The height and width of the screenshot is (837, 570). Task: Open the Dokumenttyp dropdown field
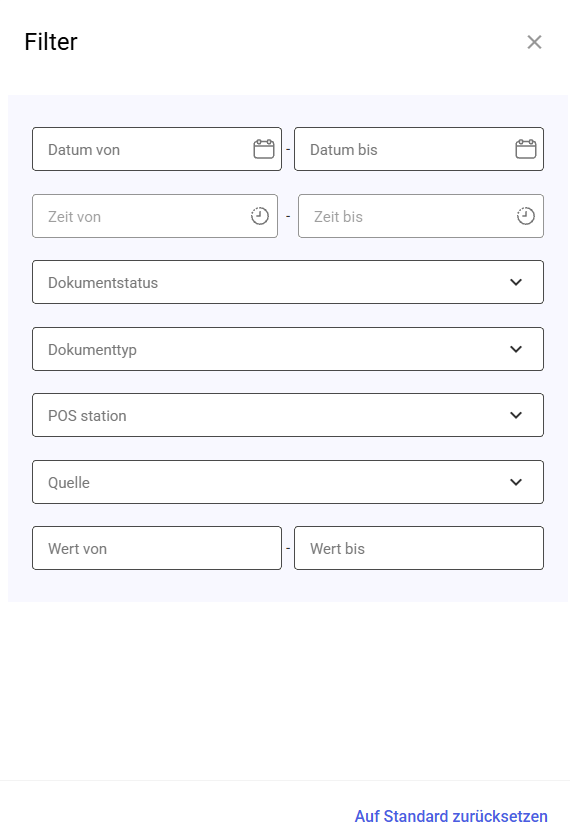coord(288,349)
